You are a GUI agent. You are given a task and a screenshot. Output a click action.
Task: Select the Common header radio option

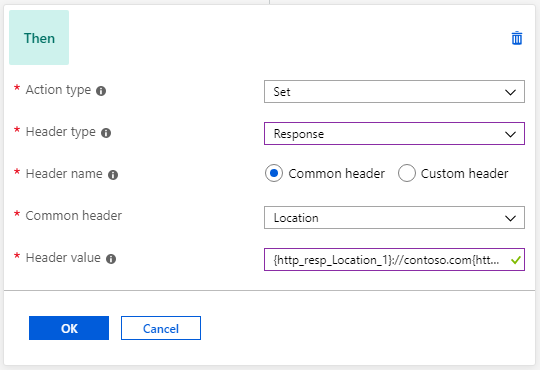click(x=274, y=173)
